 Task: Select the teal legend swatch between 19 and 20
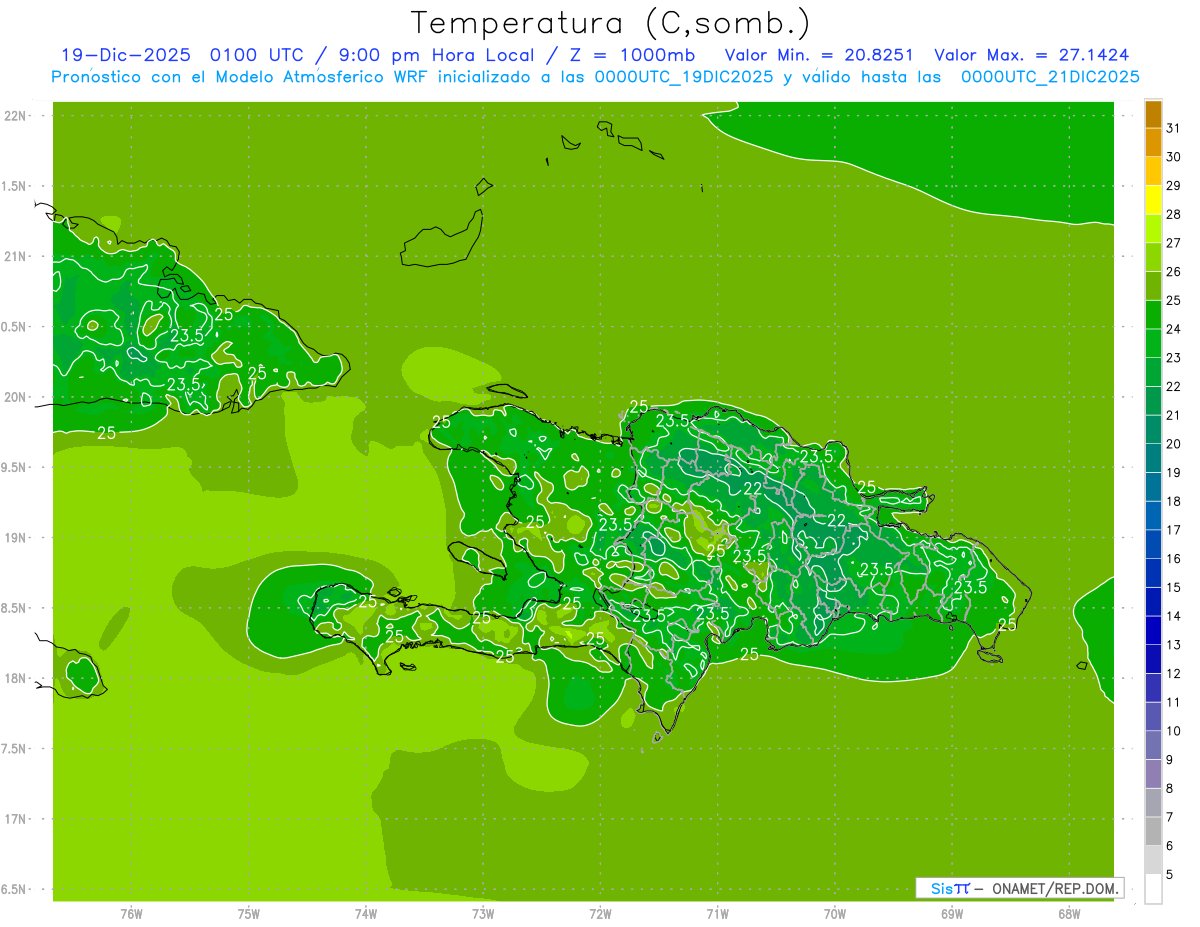[1153, 458]
